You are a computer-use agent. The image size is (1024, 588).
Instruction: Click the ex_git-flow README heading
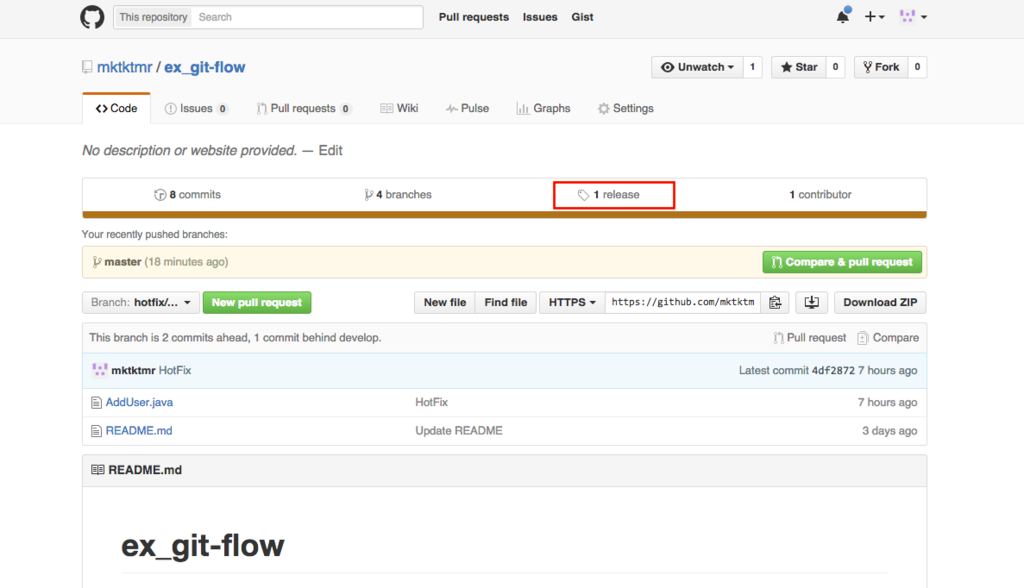202,546
